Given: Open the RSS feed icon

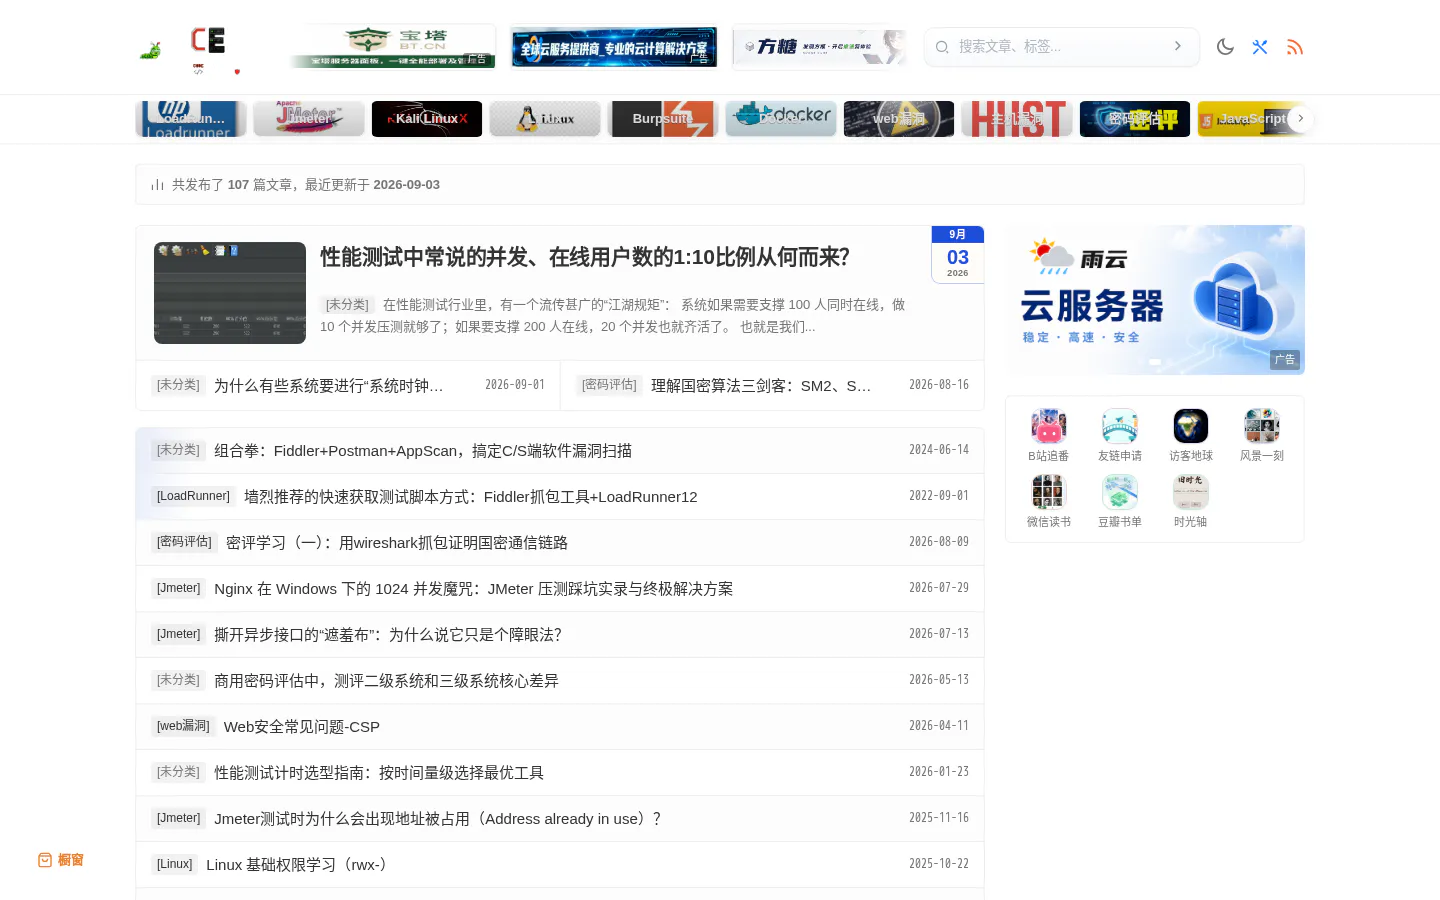Looking at the screenshot, I should click(x=1295, y=47).
